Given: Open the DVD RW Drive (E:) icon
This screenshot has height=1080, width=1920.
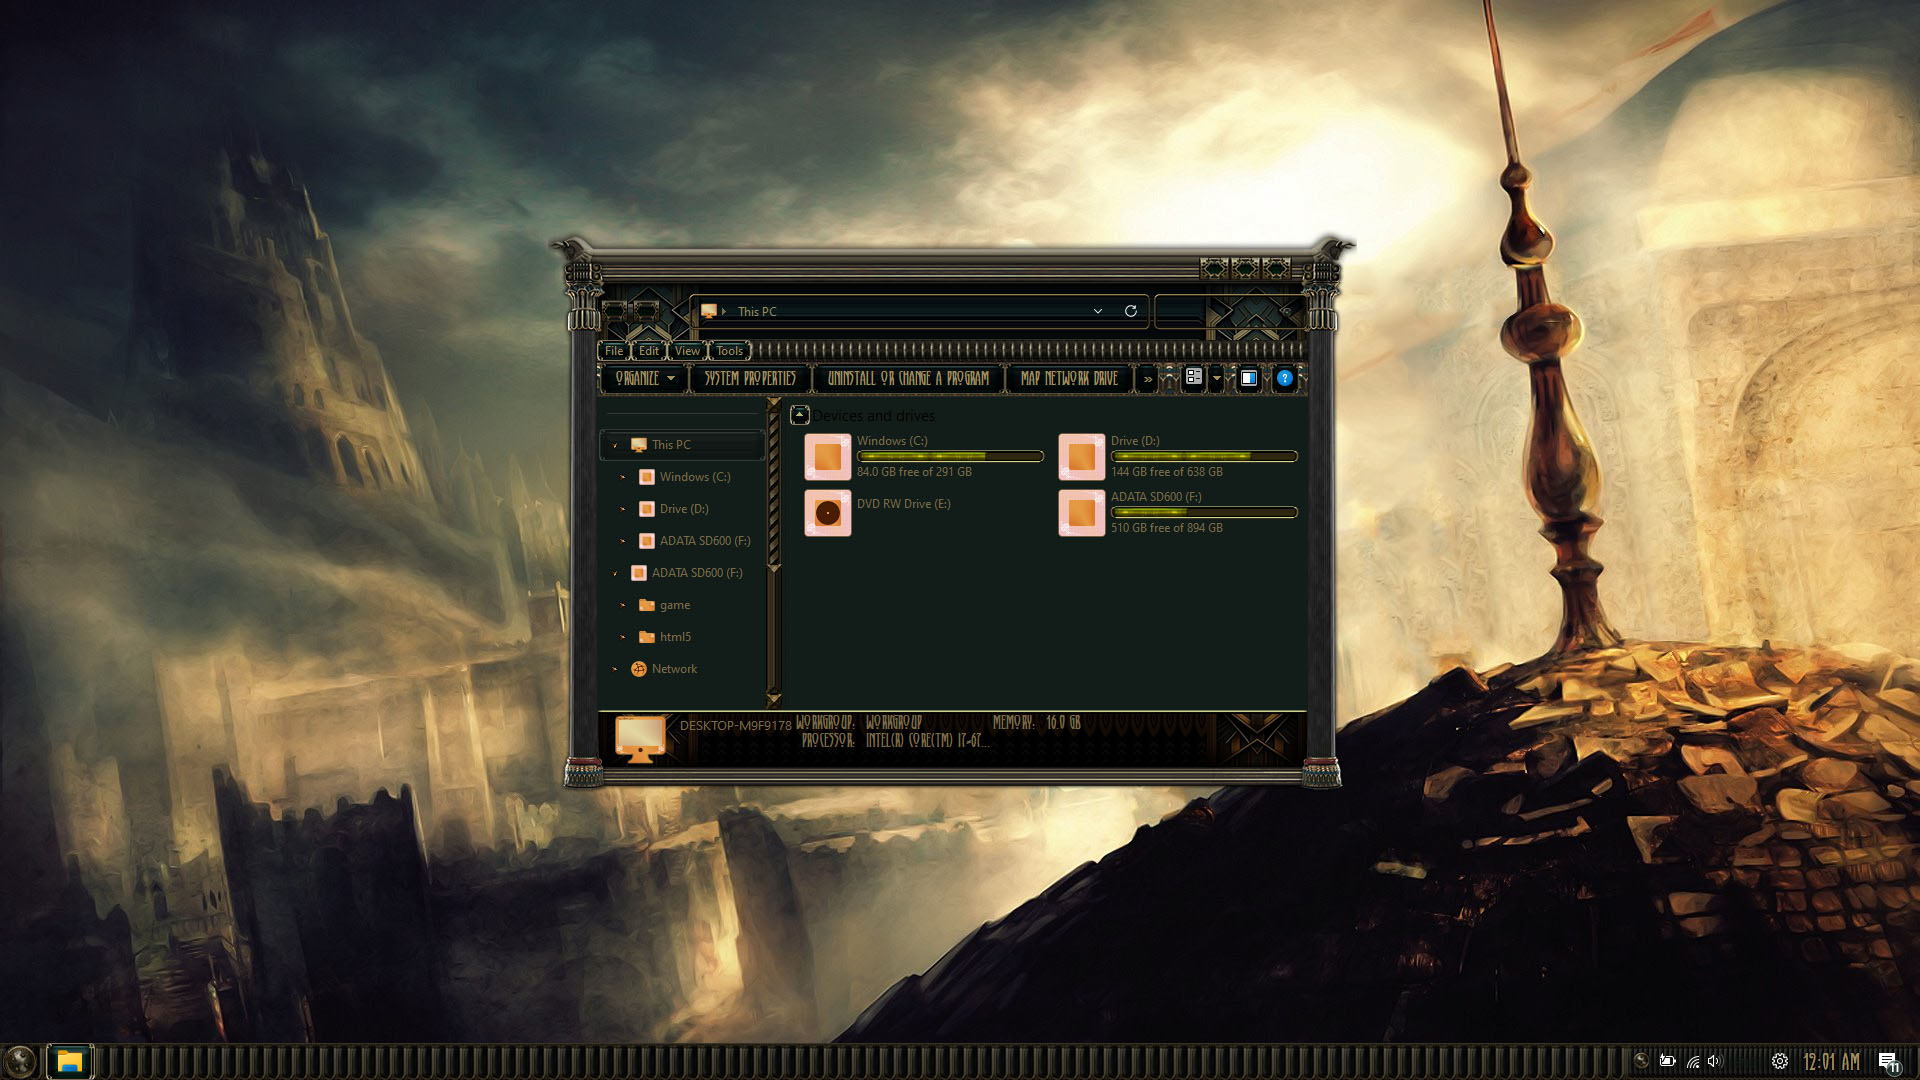Looking at the screenshot, I should coord(828,513).
